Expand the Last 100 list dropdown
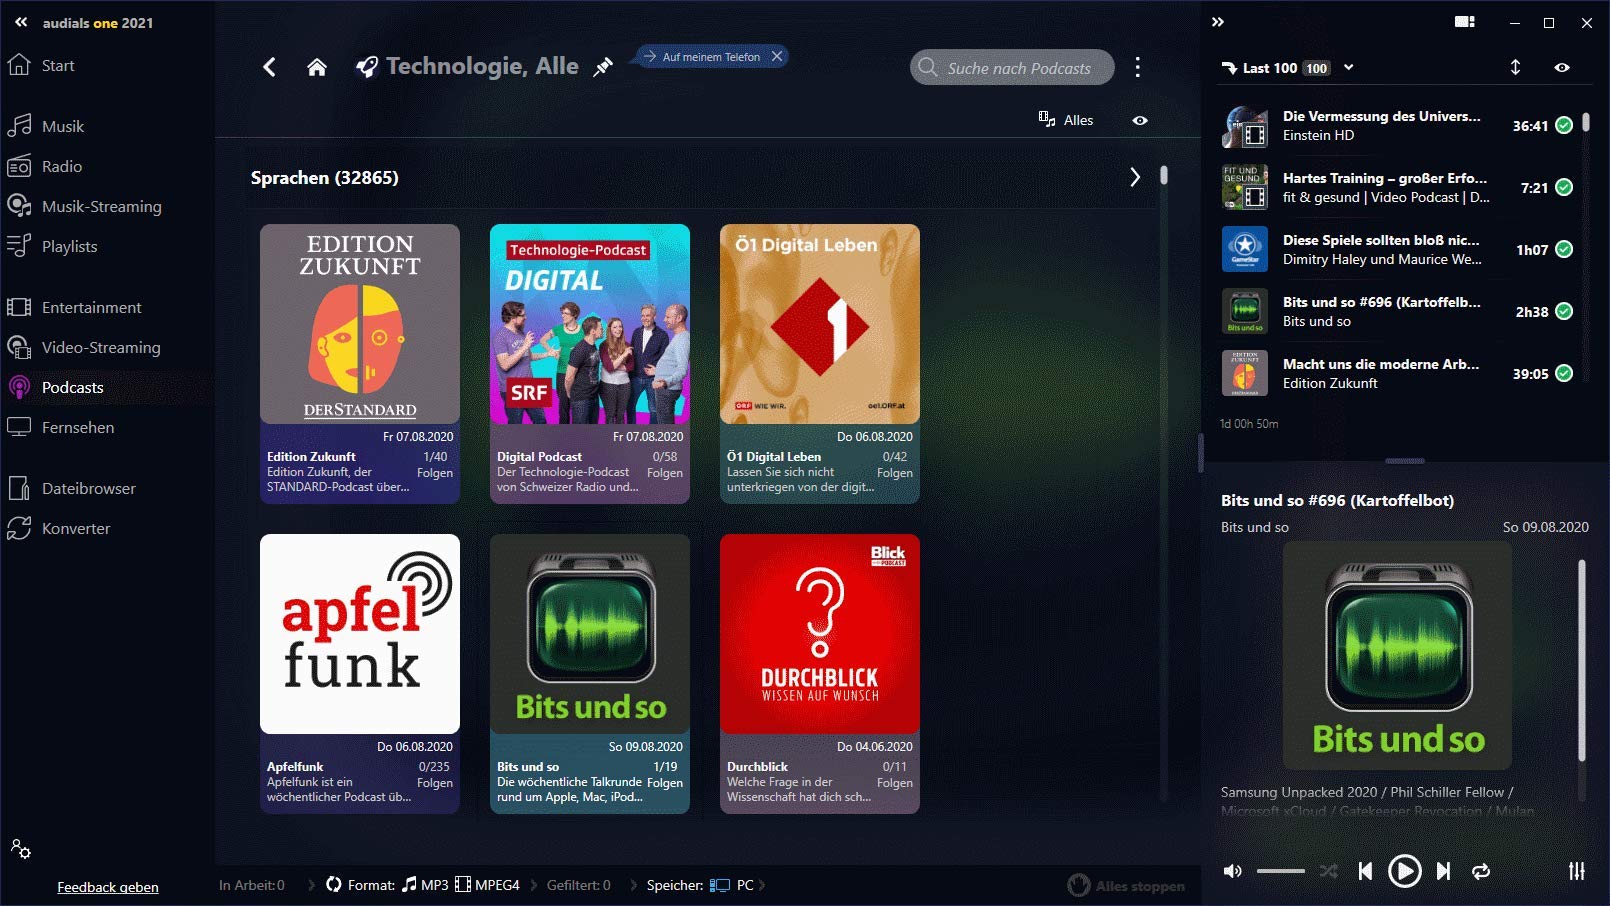The height and width of the screenshot is (906, 1610). tap(1349, 67)
